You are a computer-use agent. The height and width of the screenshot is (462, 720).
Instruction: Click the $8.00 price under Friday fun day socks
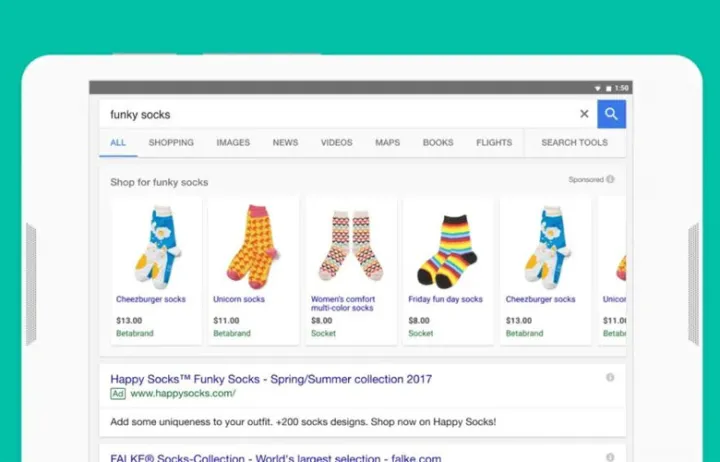pyautogui.click(x=419, y=321)
